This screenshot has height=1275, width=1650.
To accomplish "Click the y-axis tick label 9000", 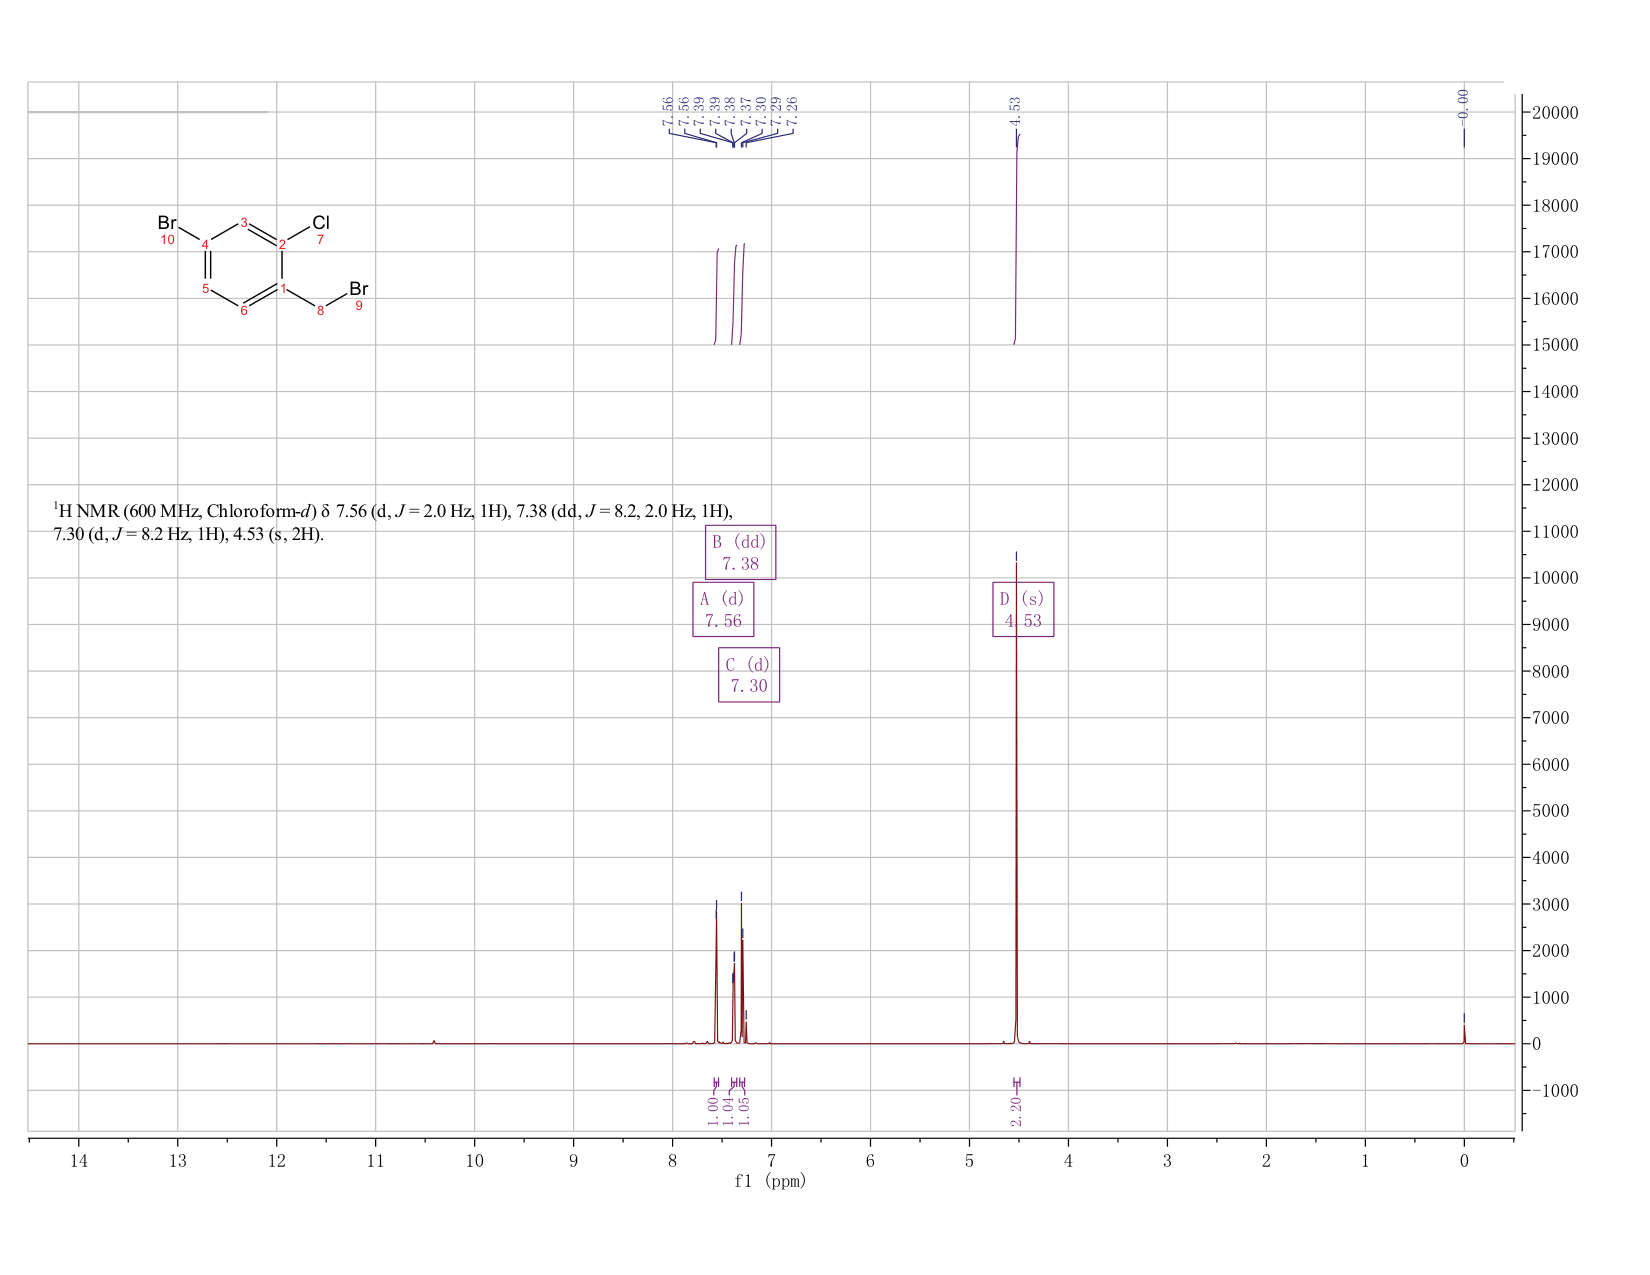I will tap(1551, 625).
